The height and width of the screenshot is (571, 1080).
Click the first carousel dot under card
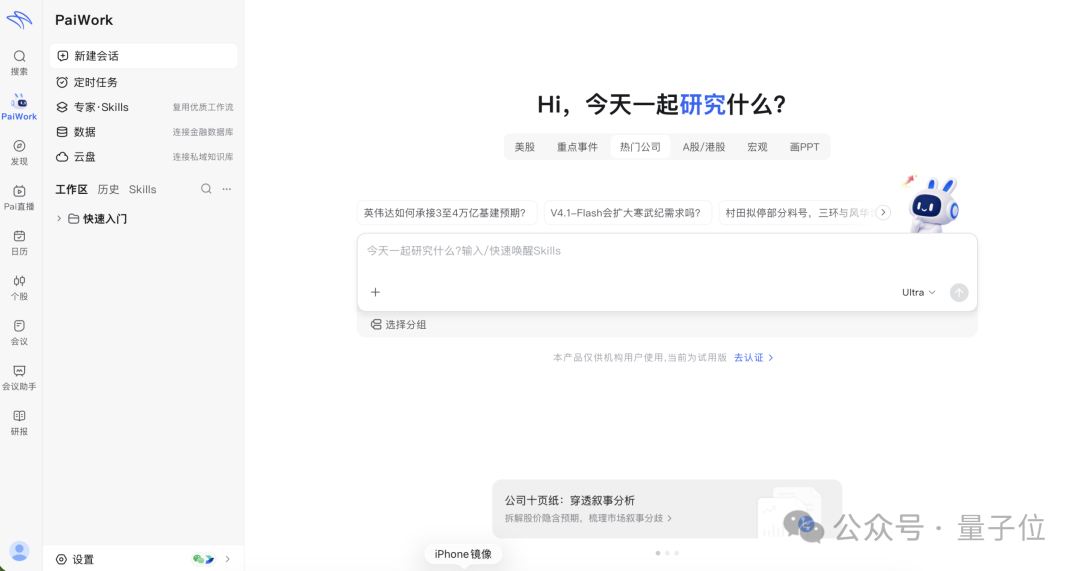point(658,553)
